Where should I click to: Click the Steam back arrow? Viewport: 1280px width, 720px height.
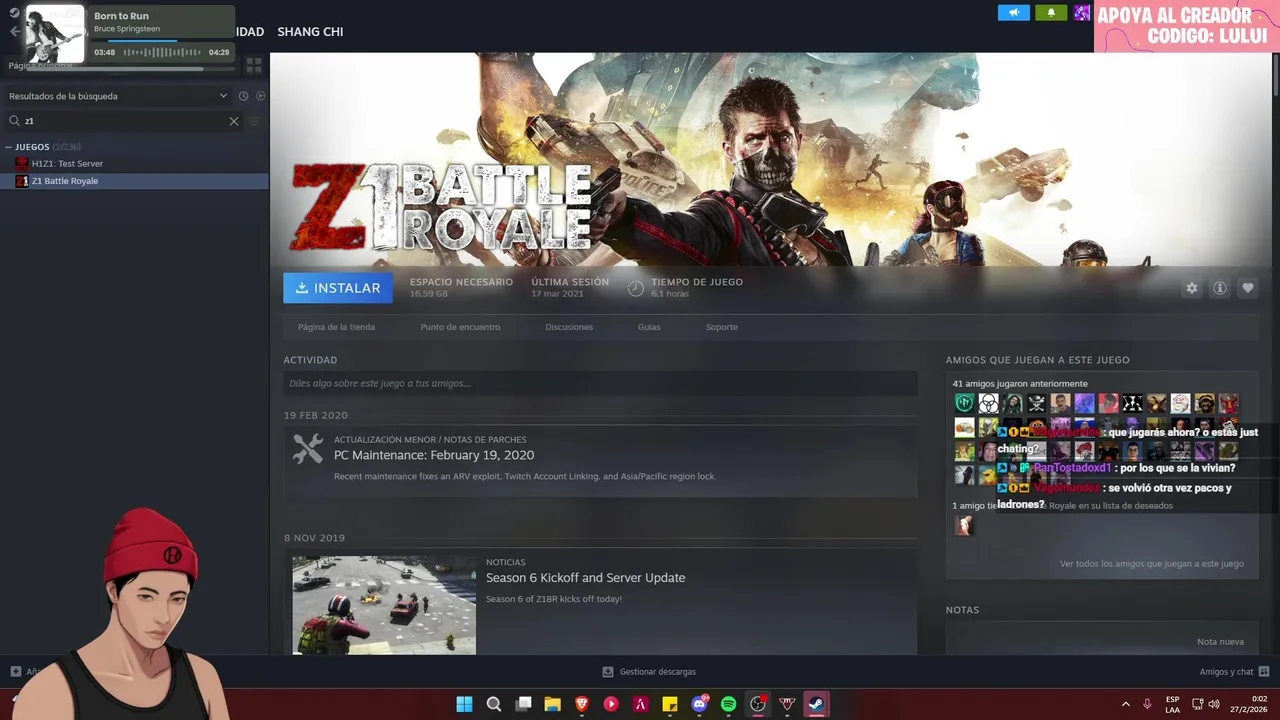pyautogui.click(x=14, y=32)
